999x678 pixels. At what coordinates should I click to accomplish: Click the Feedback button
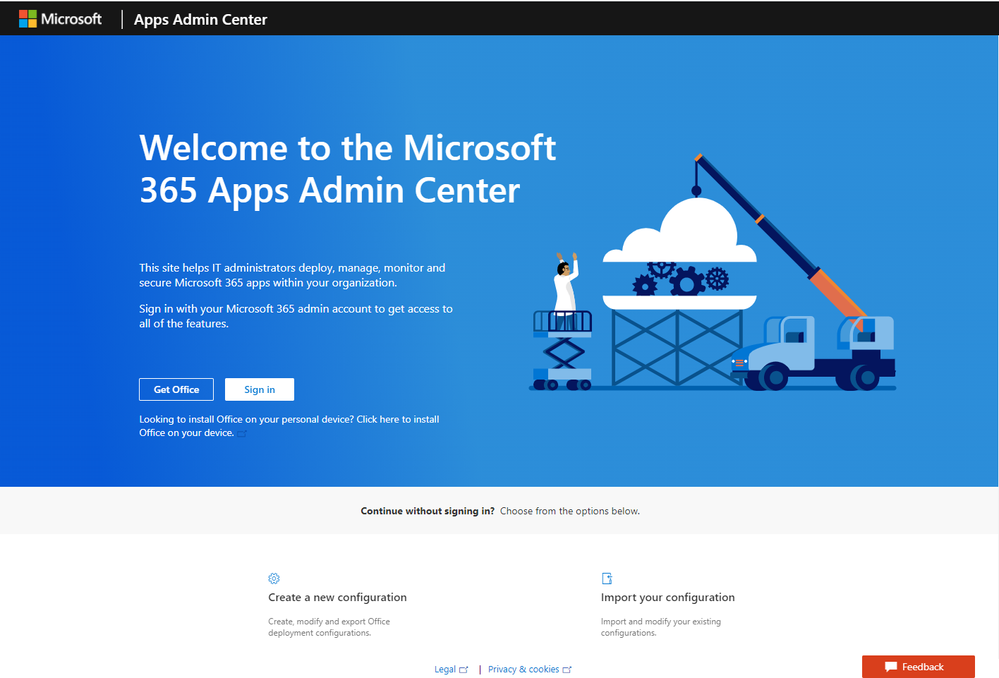coord(918,667)
